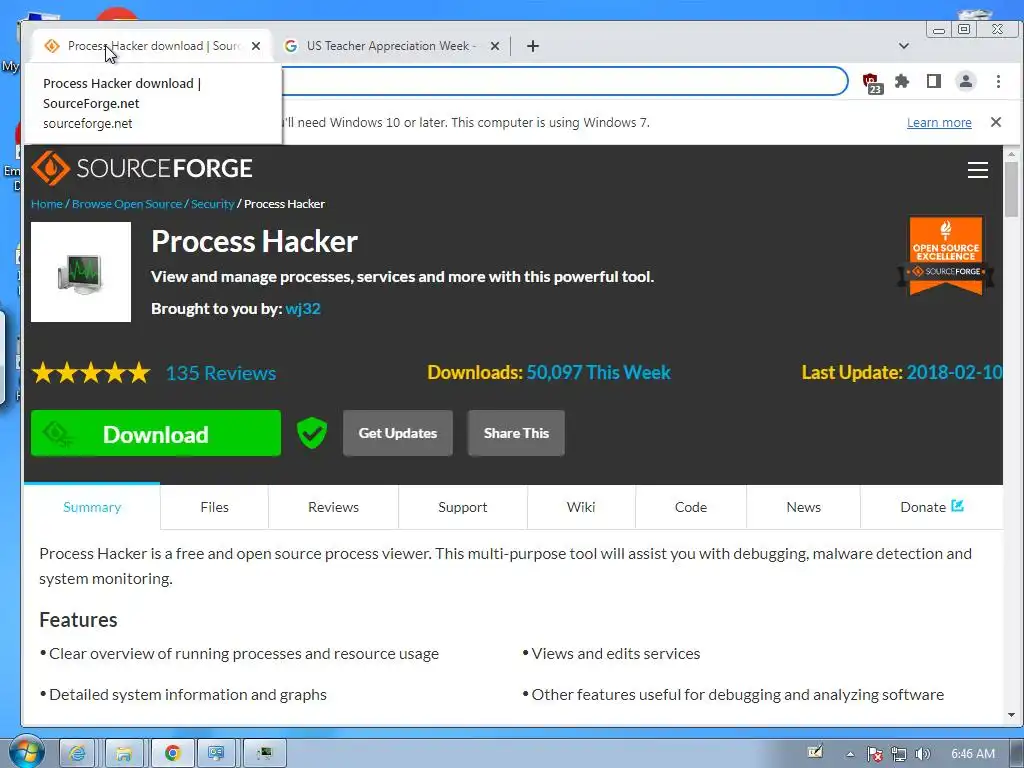Screen dimensions: 1024x768
Task: Click the 50,097 This Week downloads text
Action: pos(598,372)
